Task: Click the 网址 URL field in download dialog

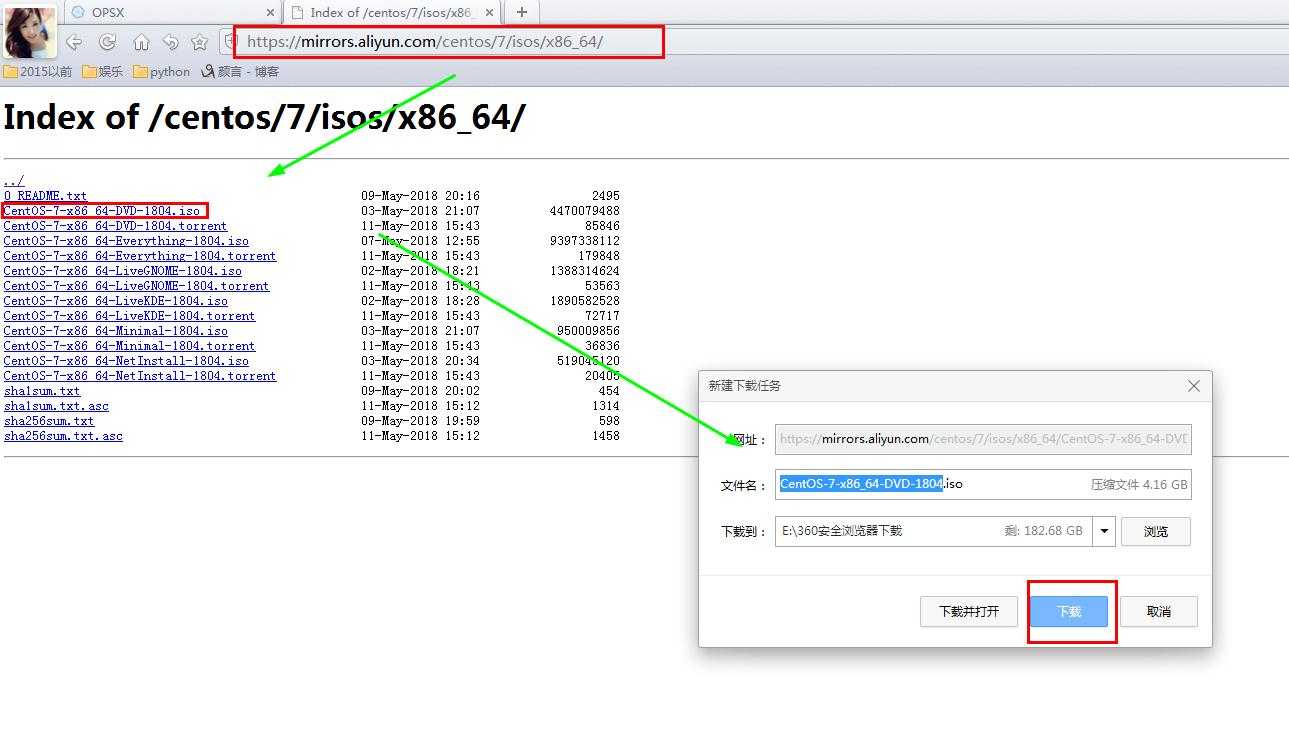Action: (x=983, y=439)
